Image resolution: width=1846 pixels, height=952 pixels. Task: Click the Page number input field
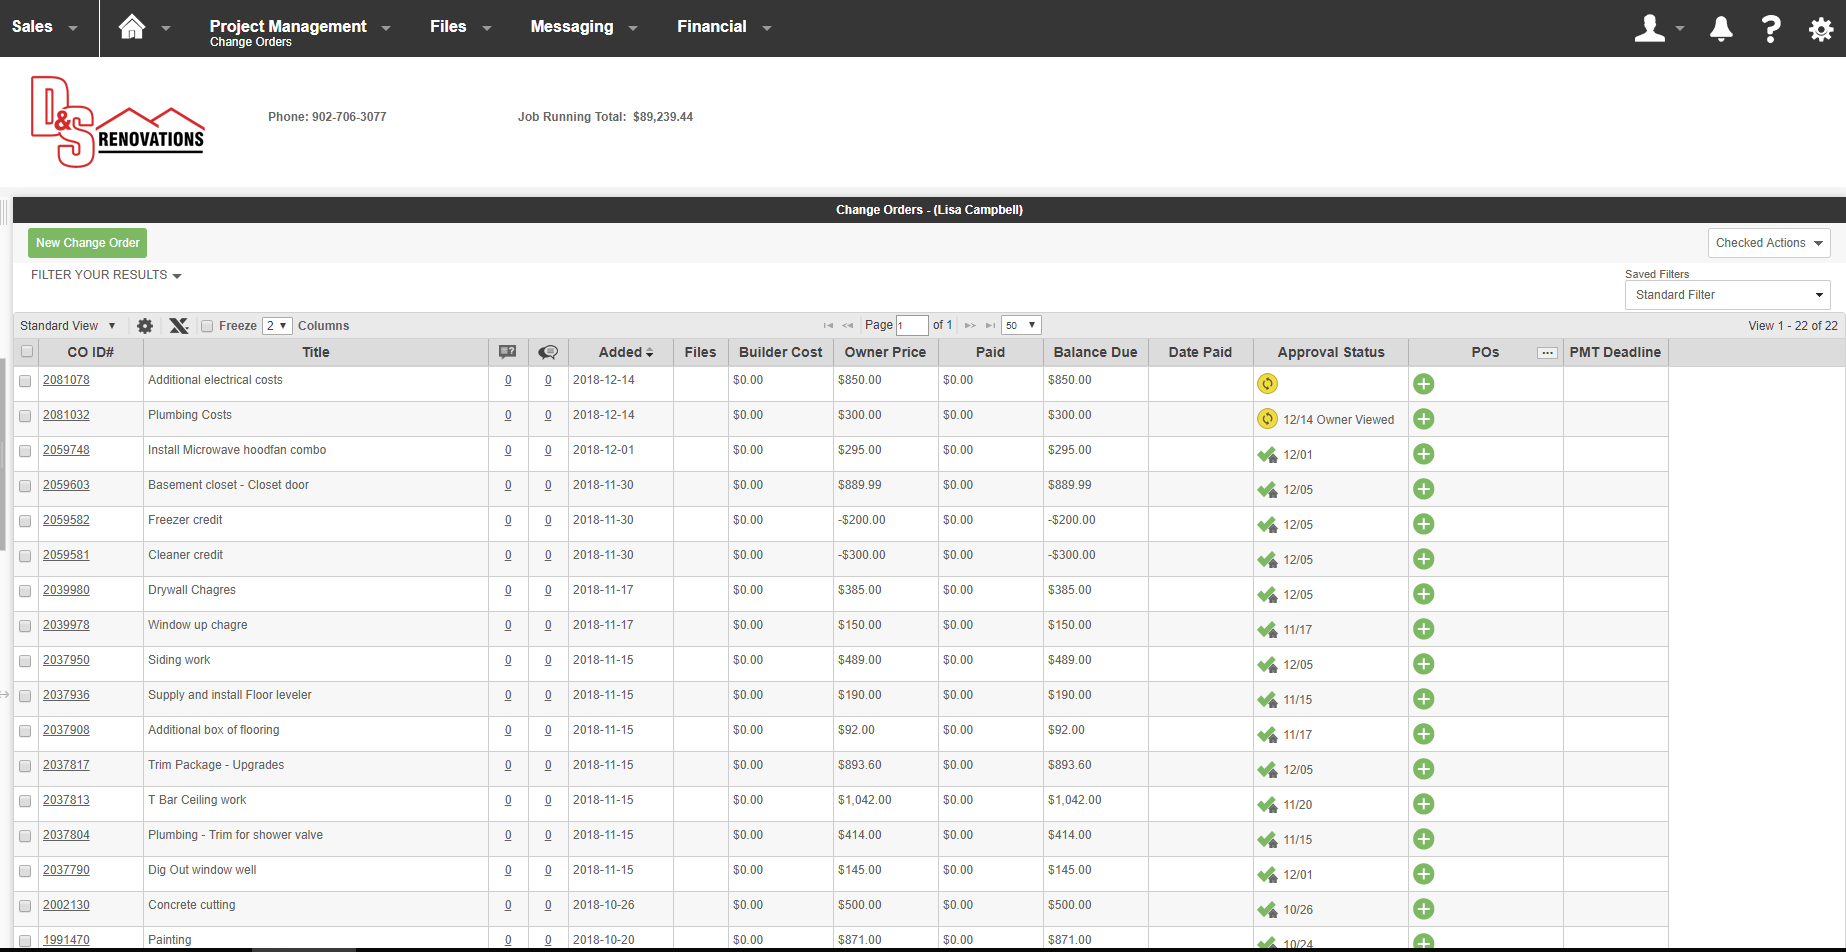pos(912,326)
